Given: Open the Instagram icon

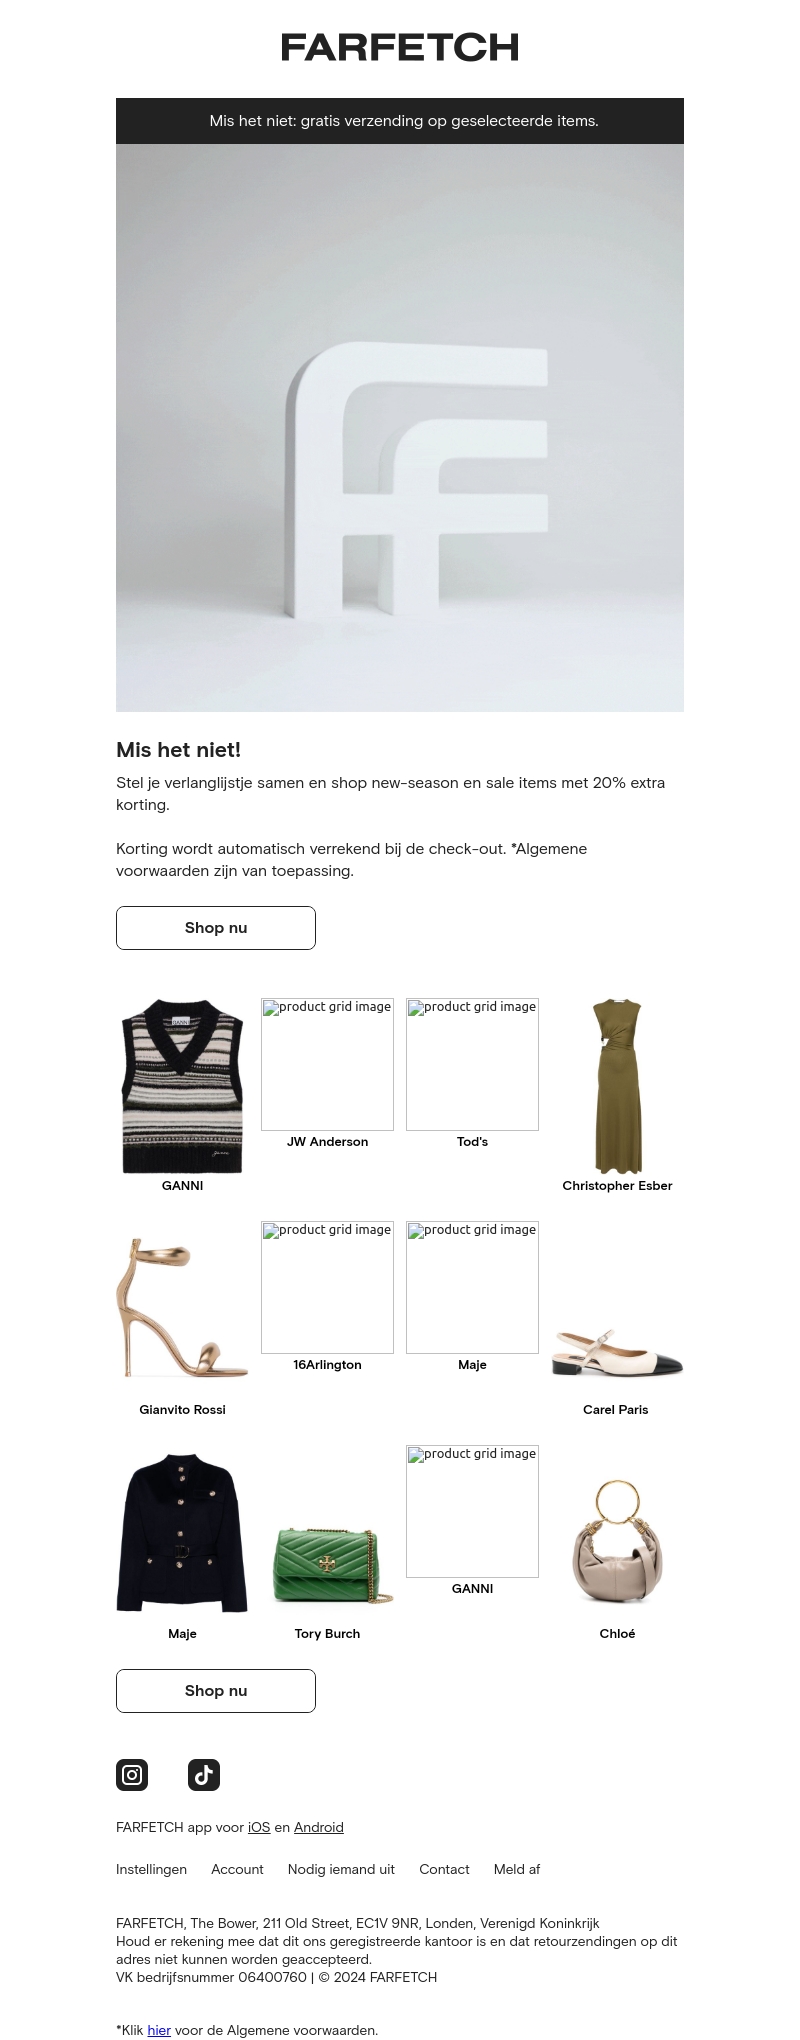Looking at the screenshot, I should click(x=132, y=1775).
